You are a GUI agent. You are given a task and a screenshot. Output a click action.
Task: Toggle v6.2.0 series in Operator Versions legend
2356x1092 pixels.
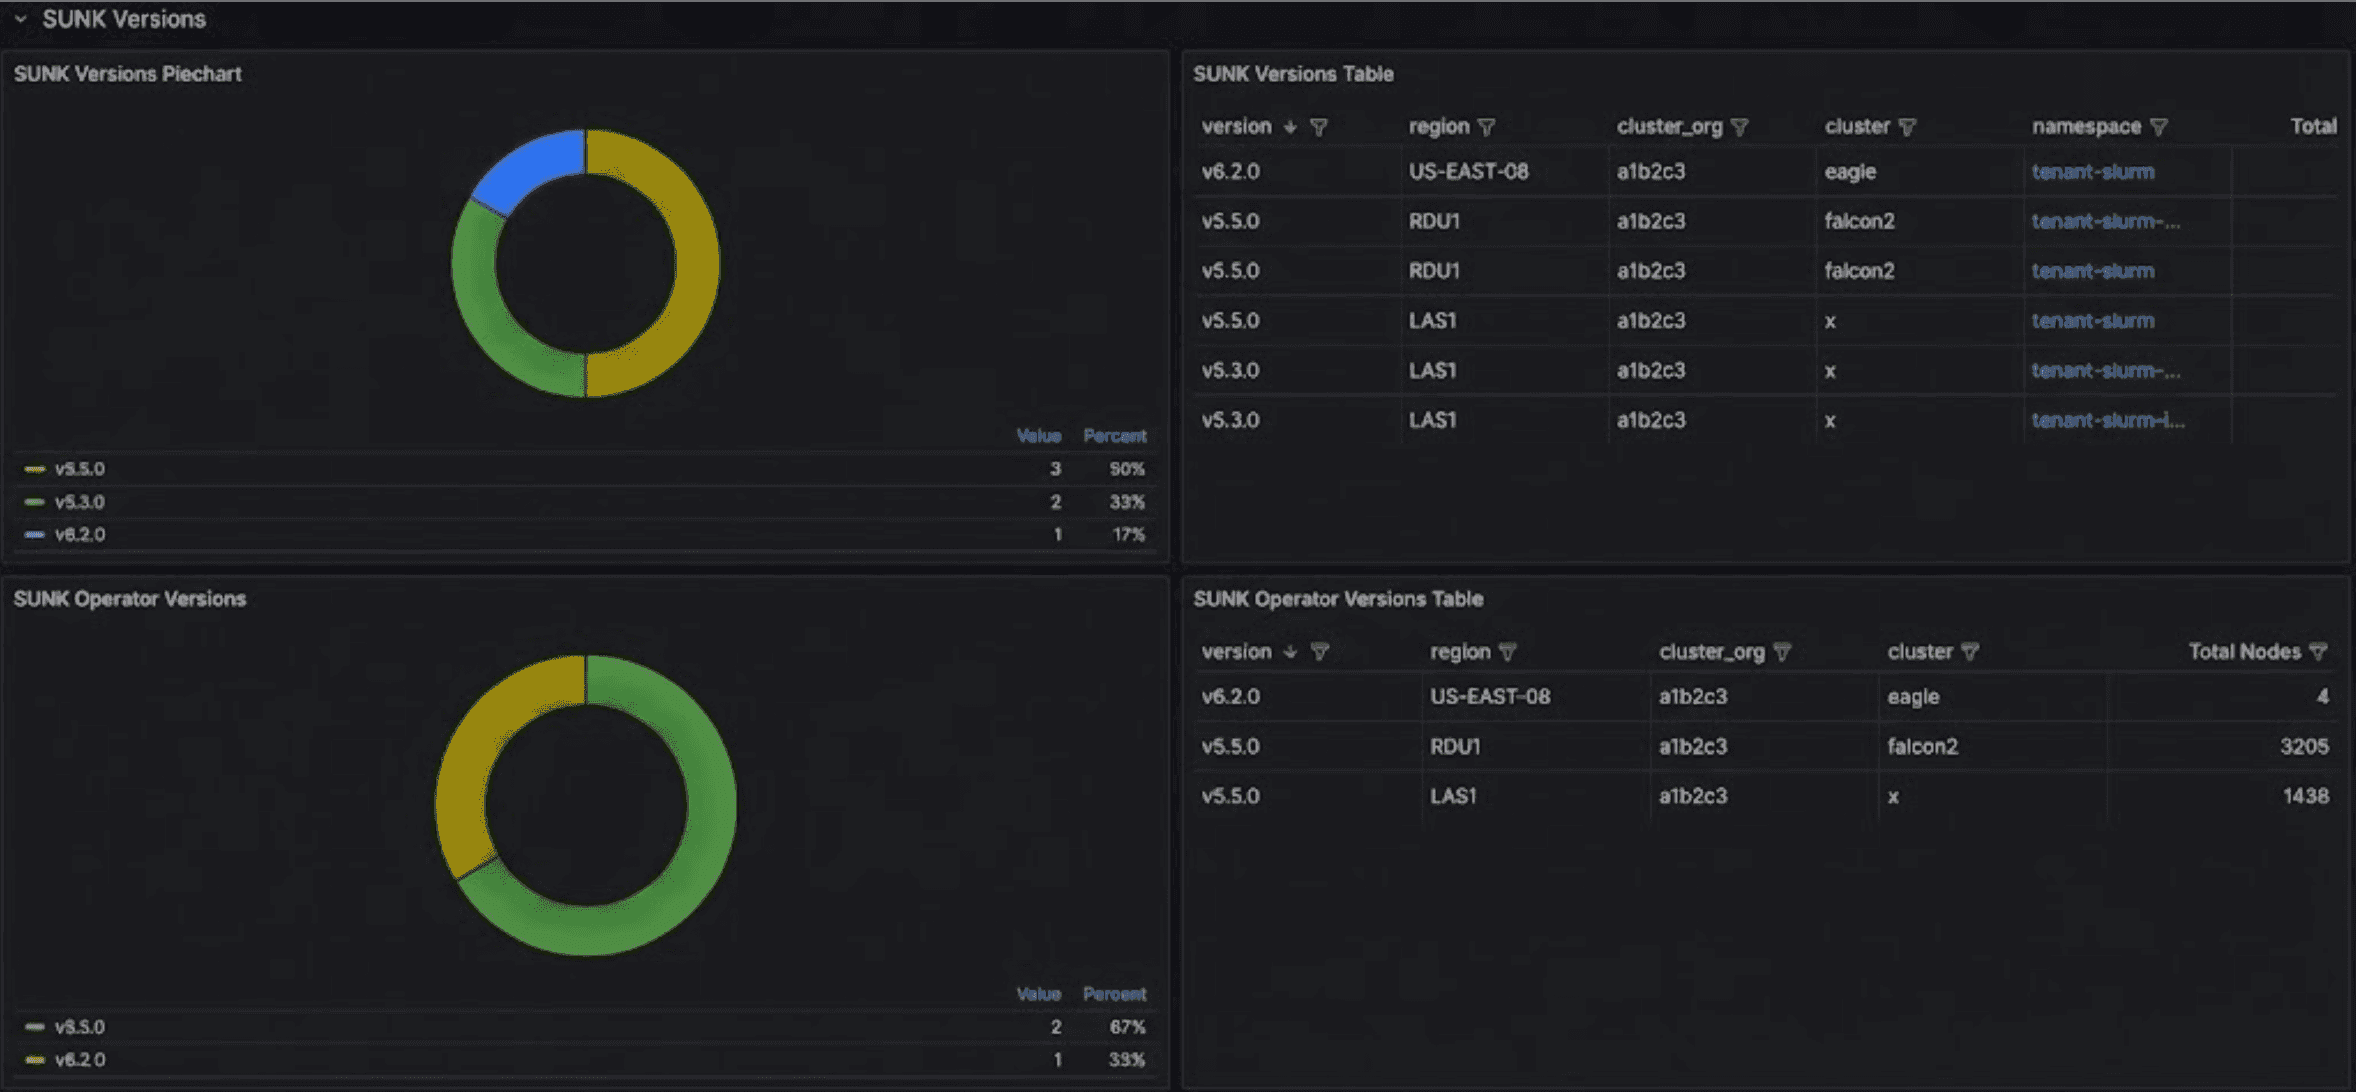pos(80,1060)
